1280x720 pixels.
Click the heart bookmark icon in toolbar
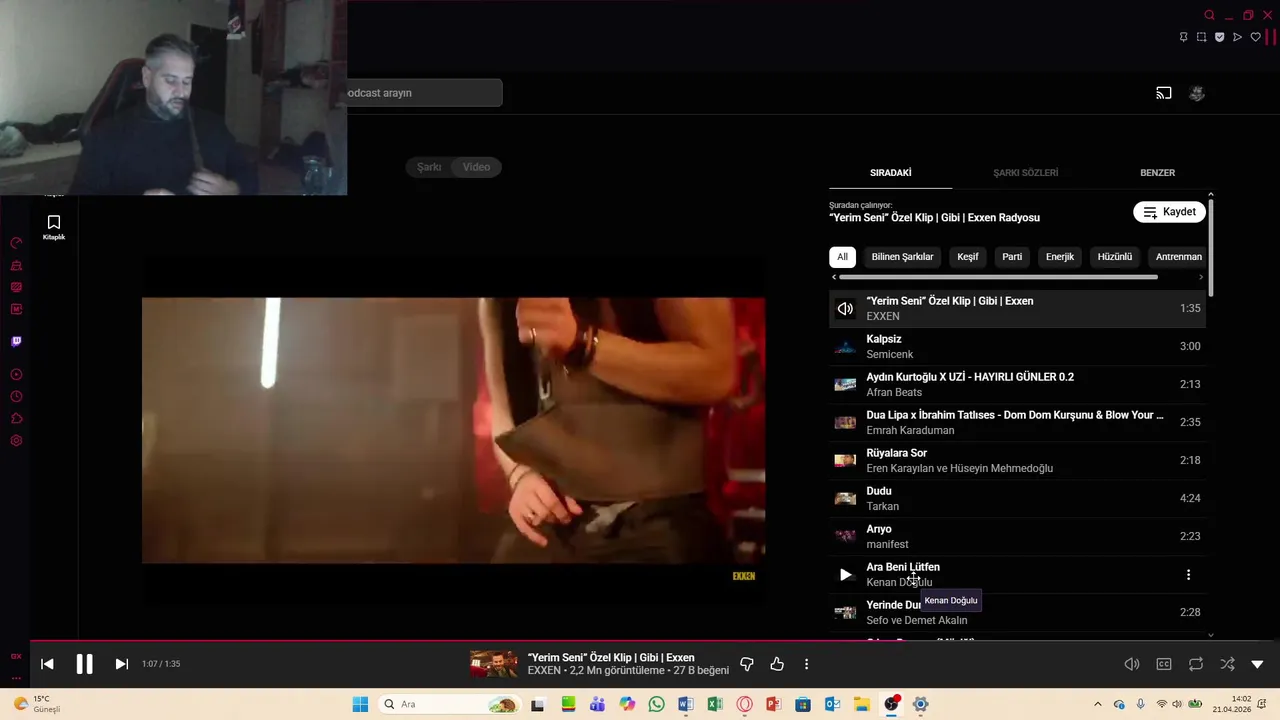click(1255, 37)
